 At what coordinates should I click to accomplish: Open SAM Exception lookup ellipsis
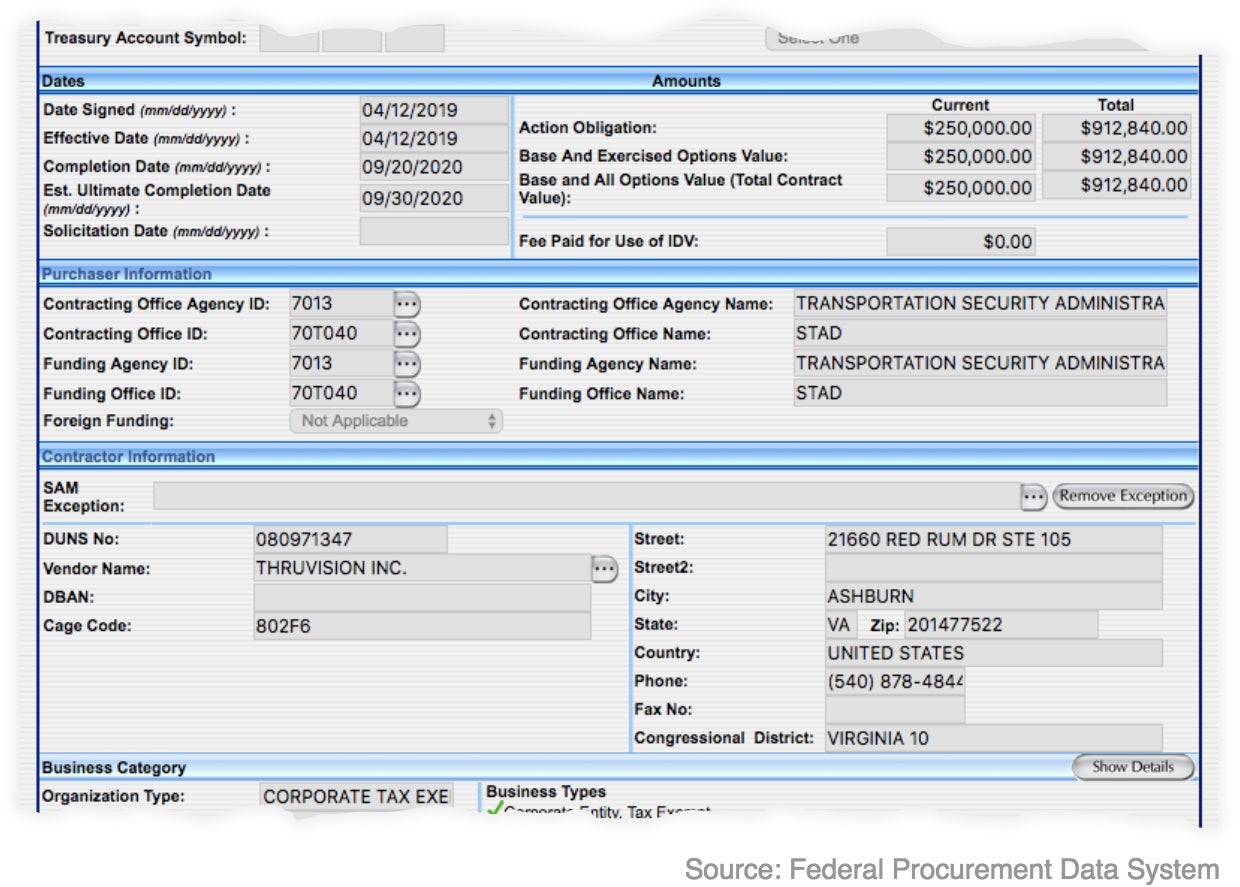(x=1033, y=496)
